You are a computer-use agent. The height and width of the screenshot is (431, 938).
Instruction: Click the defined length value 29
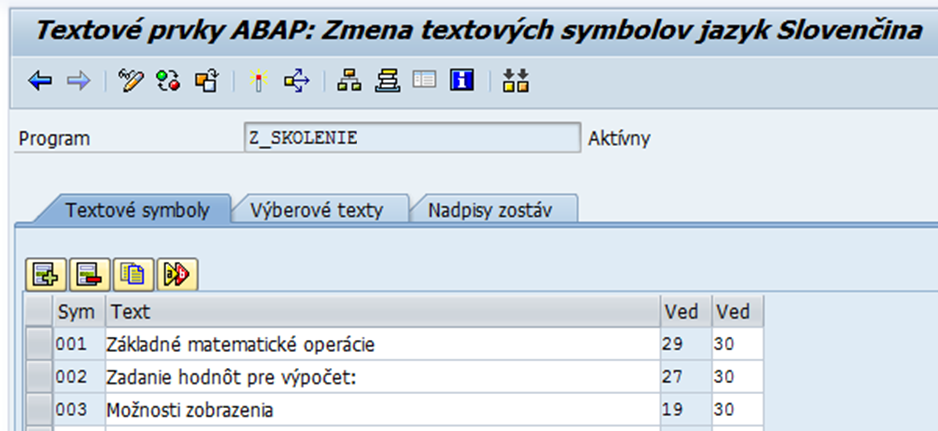click(686, 344)
